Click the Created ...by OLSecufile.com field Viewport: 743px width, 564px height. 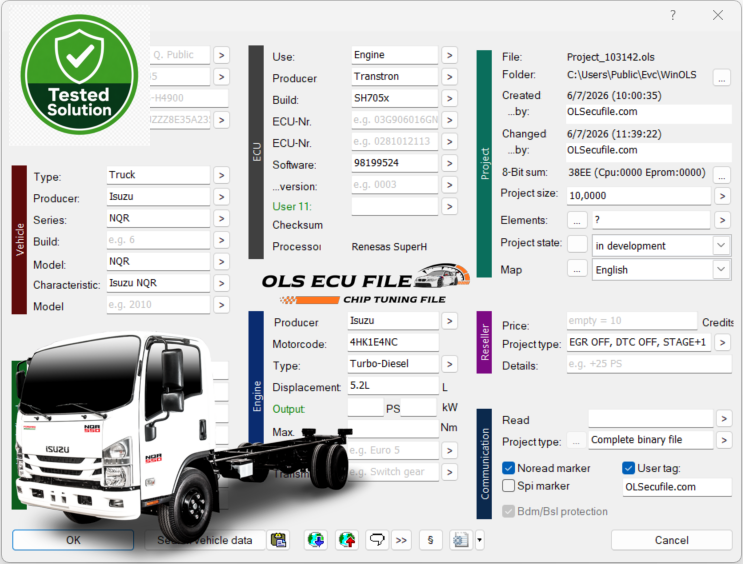point(649,112)
